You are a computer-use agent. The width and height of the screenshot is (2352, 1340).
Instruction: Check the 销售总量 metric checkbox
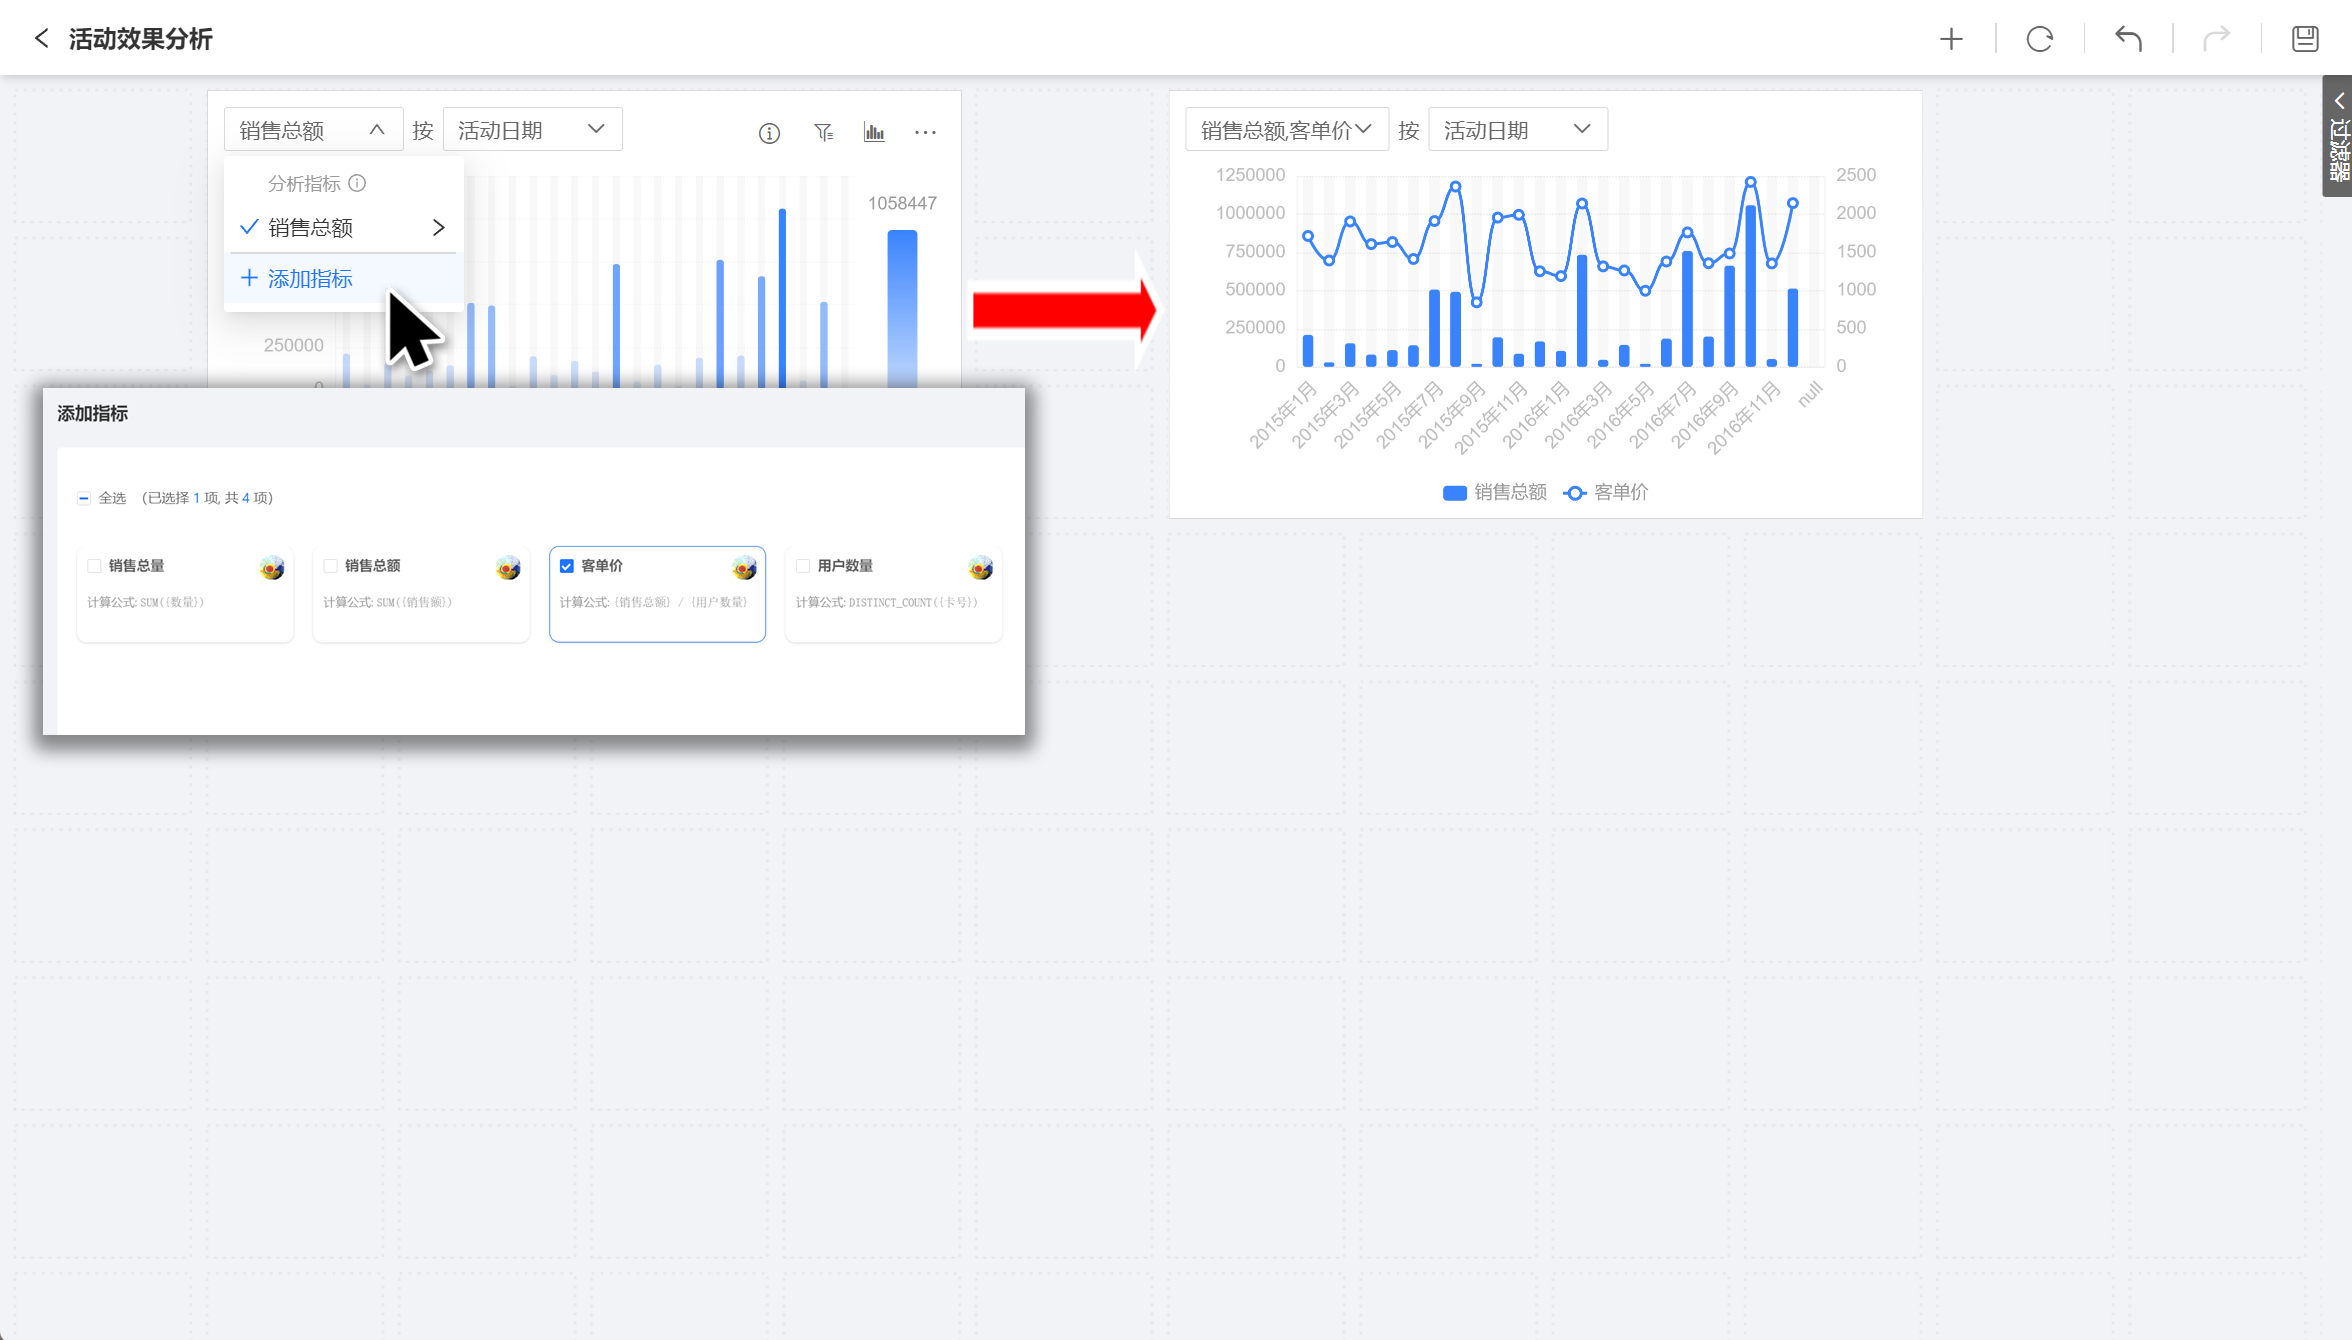(x=95, y=566)
